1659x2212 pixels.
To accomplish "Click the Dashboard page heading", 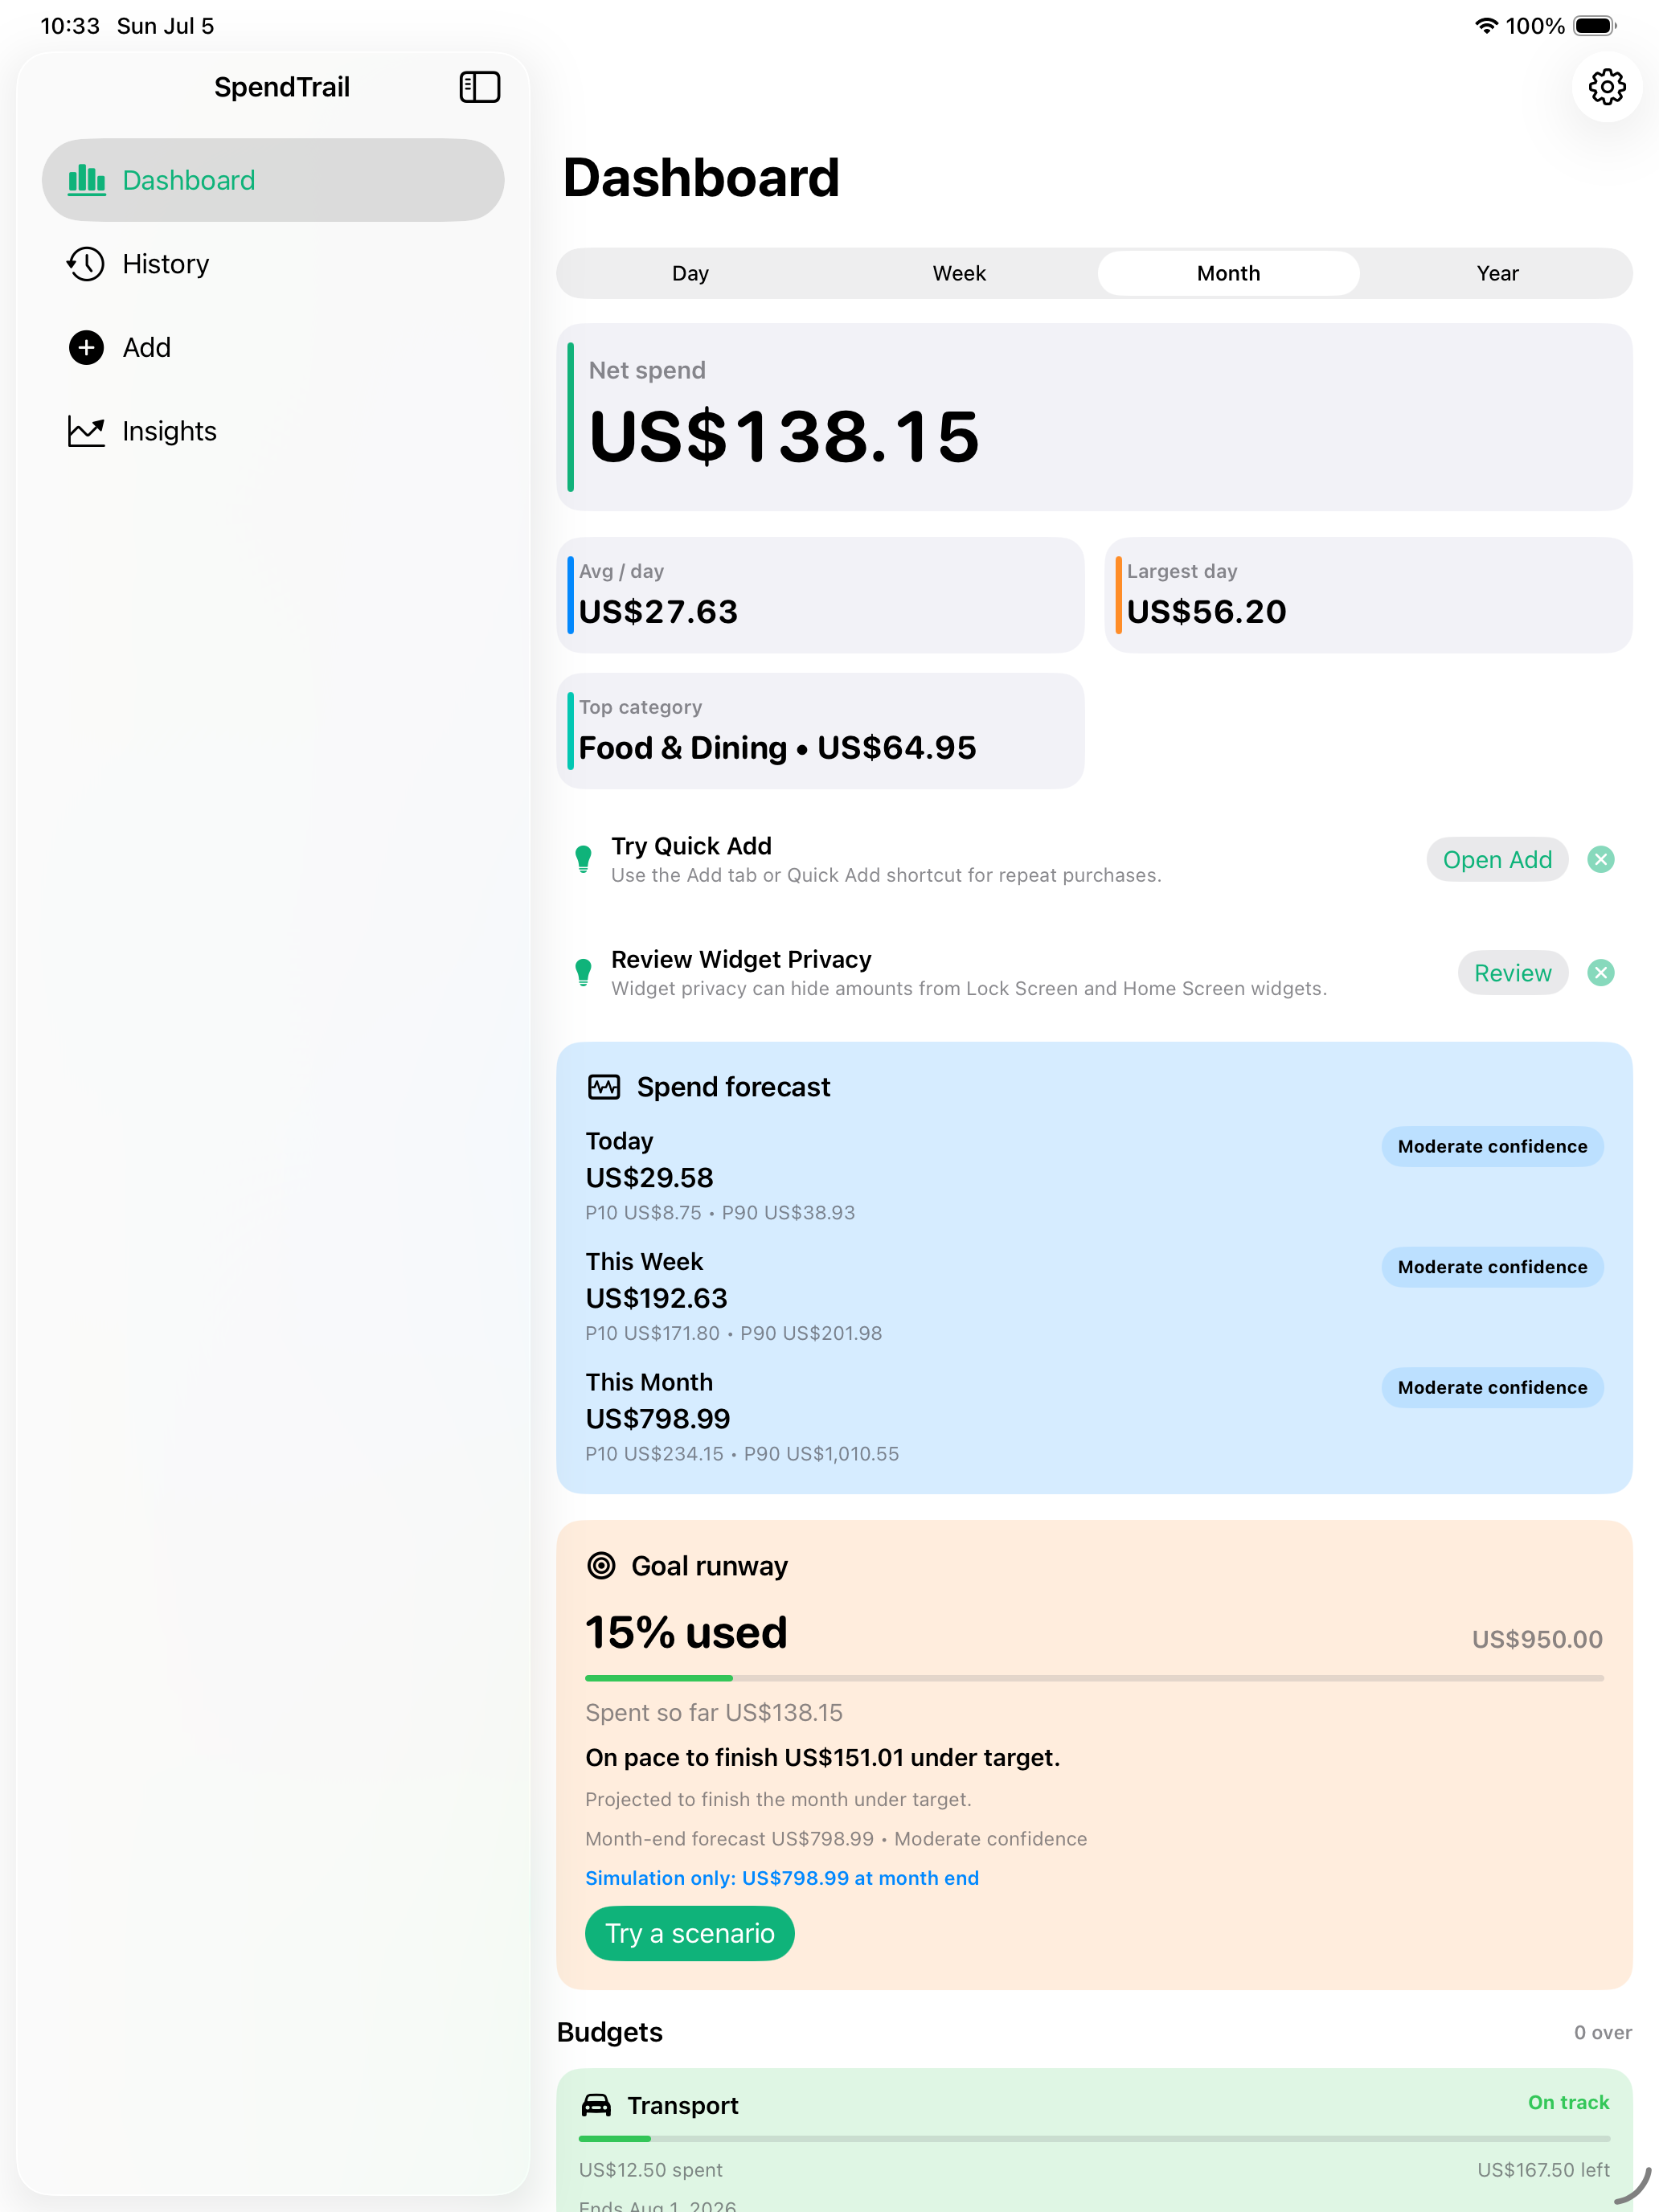I will click(701, 178).
